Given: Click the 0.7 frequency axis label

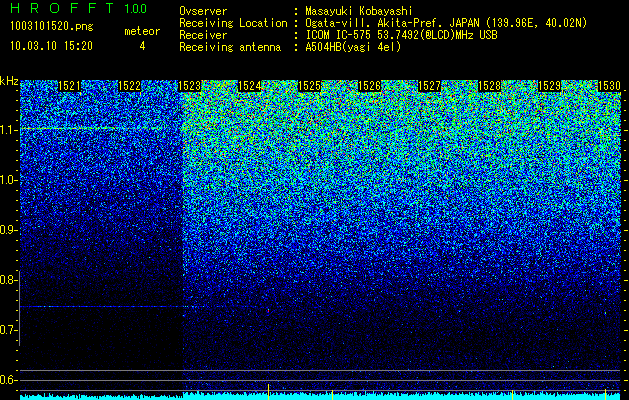Looking at the screenshot, I should pyautogui.click(x=7, y=330).
